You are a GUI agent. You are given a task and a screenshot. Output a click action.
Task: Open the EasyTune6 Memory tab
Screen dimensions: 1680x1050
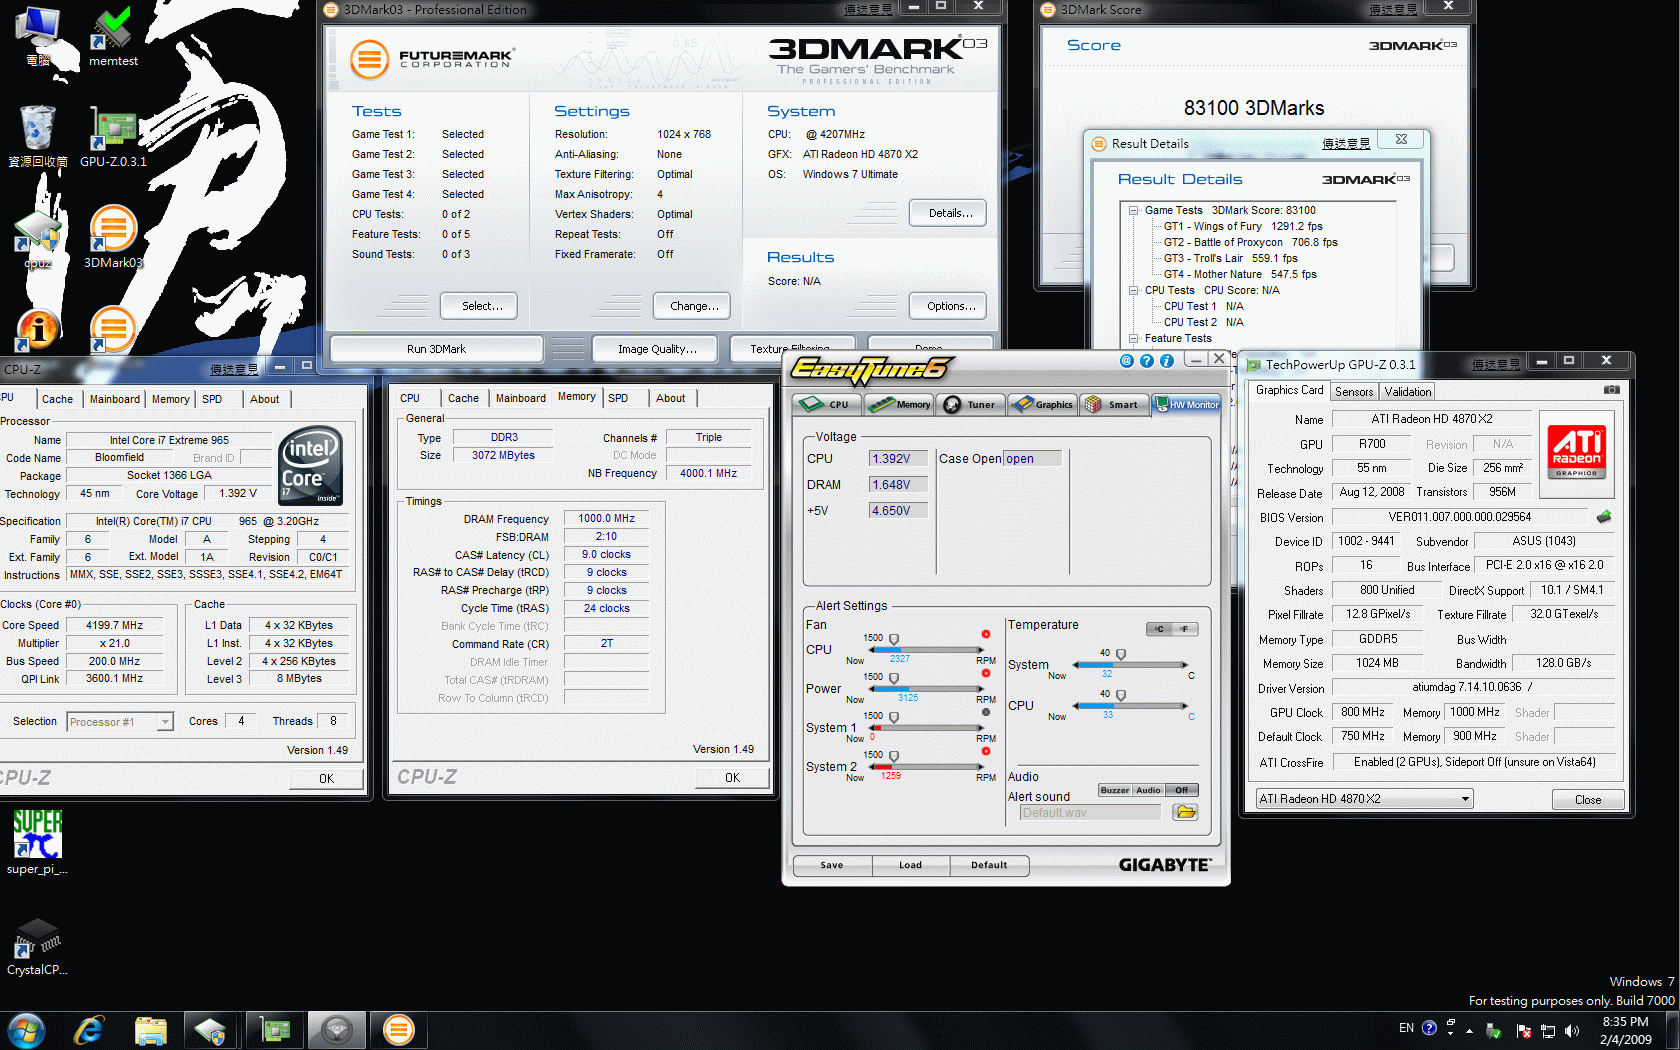900,404
